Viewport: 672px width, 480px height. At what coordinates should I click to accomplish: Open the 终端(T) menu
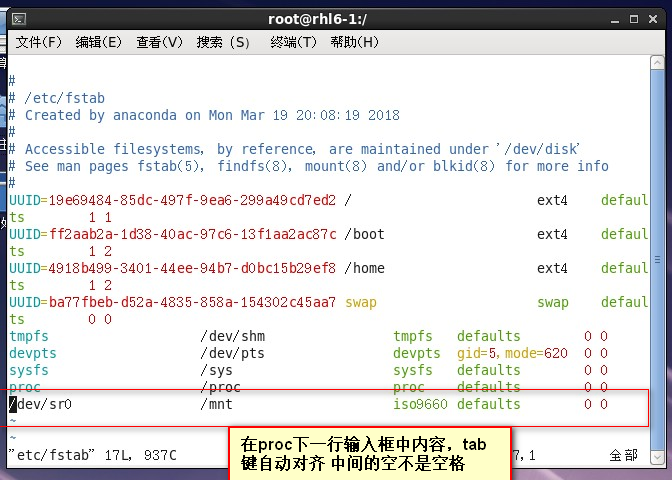(x=293, y=42)
